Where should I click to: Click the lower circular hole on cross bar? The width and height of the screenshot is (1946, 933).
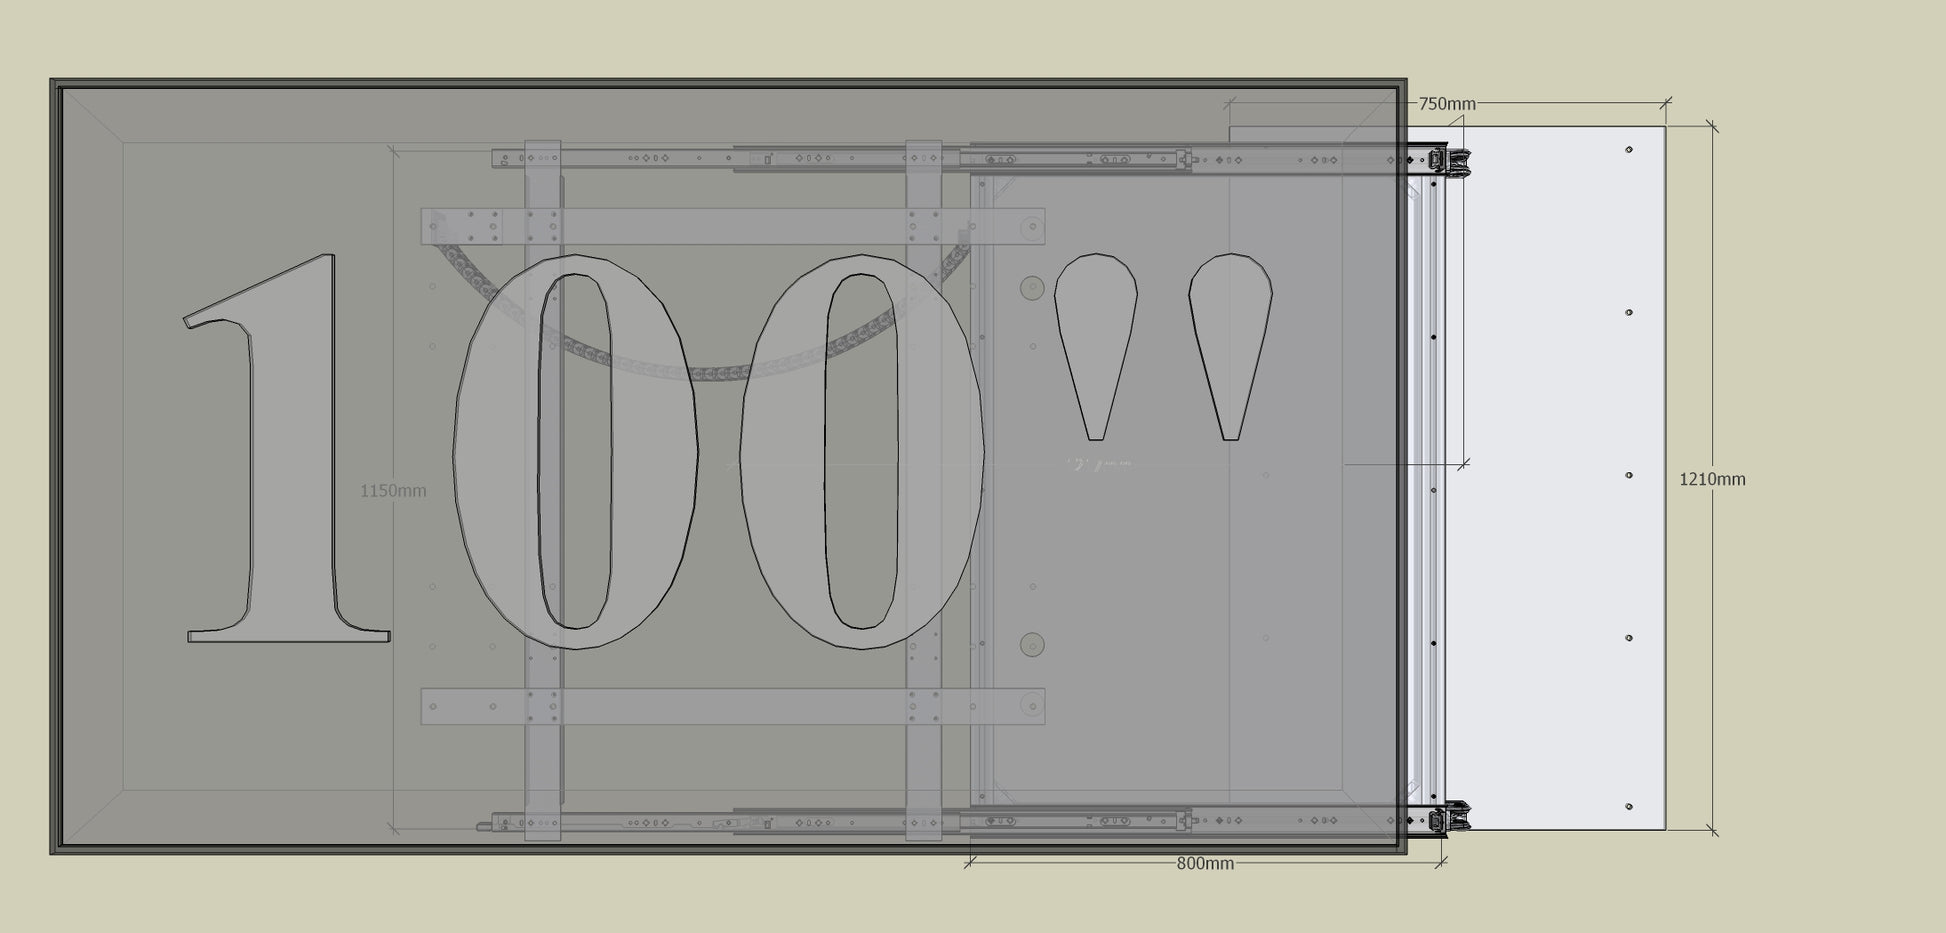[x=1029, y=705]
